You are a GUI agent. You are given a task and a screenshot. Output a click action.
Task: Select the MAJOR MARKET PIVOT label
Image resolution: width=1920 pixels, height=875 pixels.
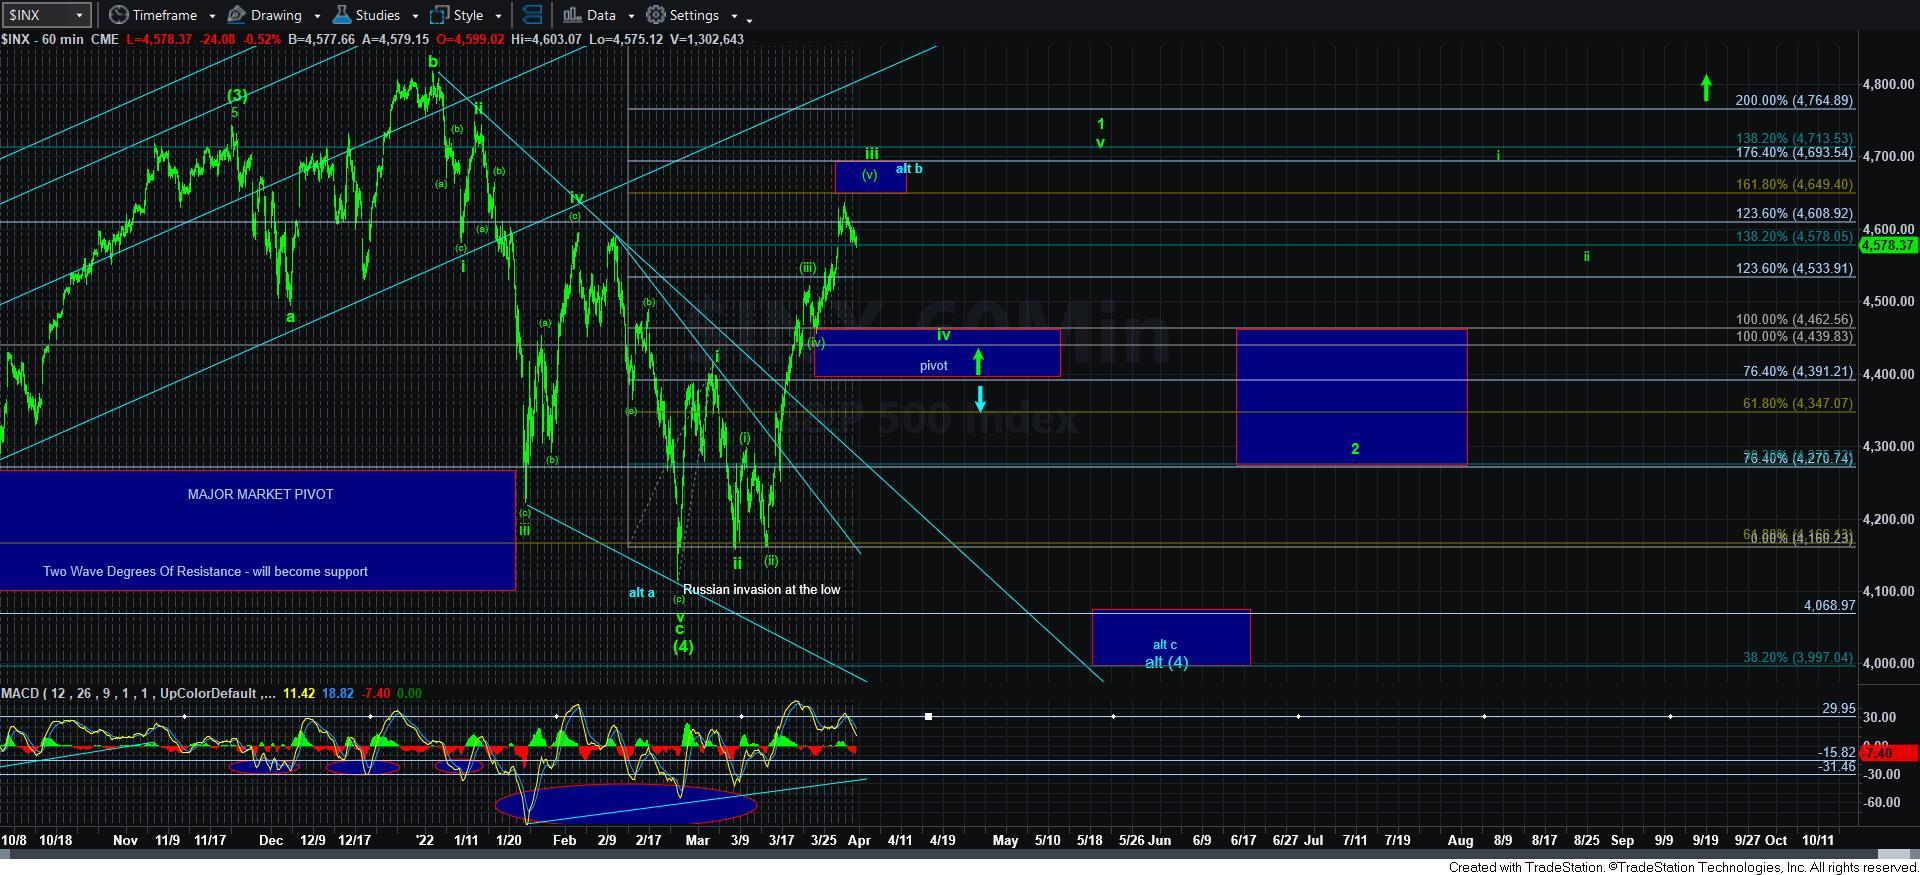click(x=260, y=494)
